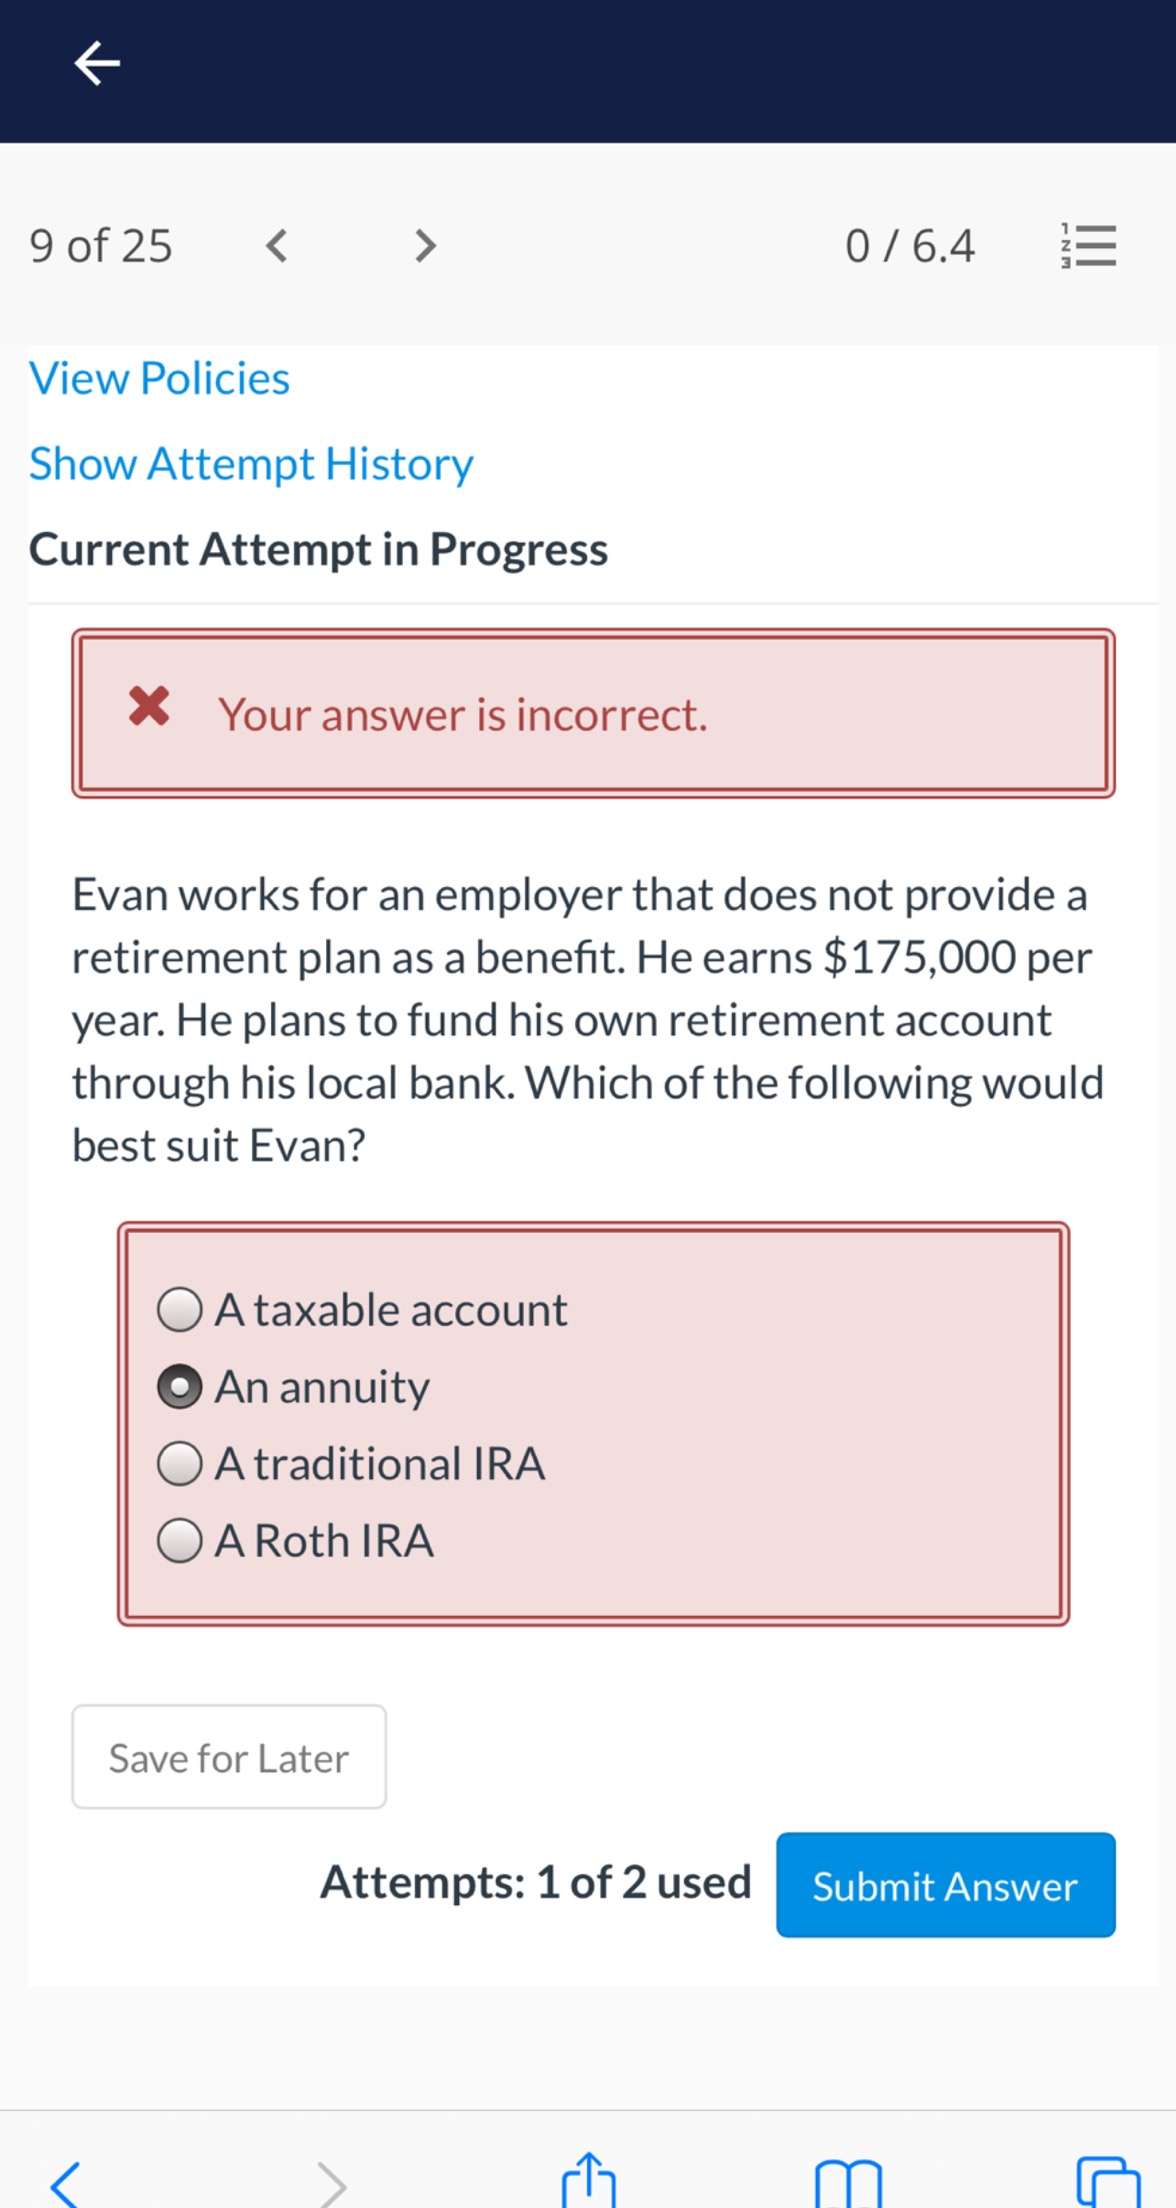Tap the 0 / 6.4 score display
The height and width of the screenshot is (2208, 1176).
911,244
